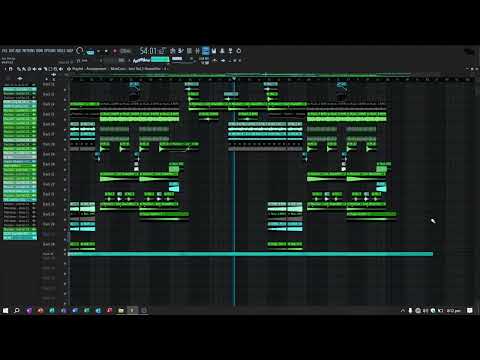Viewport: 480px width, 360px height.
Task: Open the TOOLS menu
Action: 61,51
